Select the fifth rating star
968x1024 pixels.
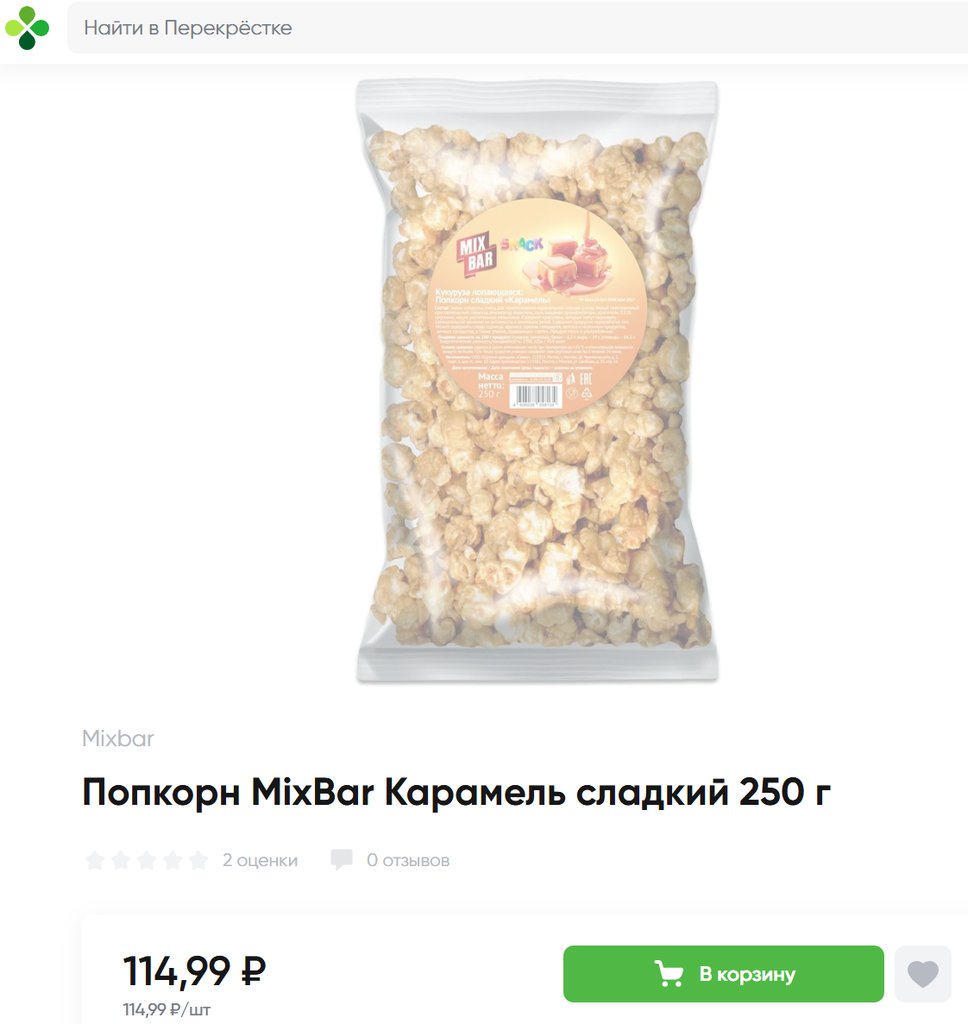(x=198, y=860)
